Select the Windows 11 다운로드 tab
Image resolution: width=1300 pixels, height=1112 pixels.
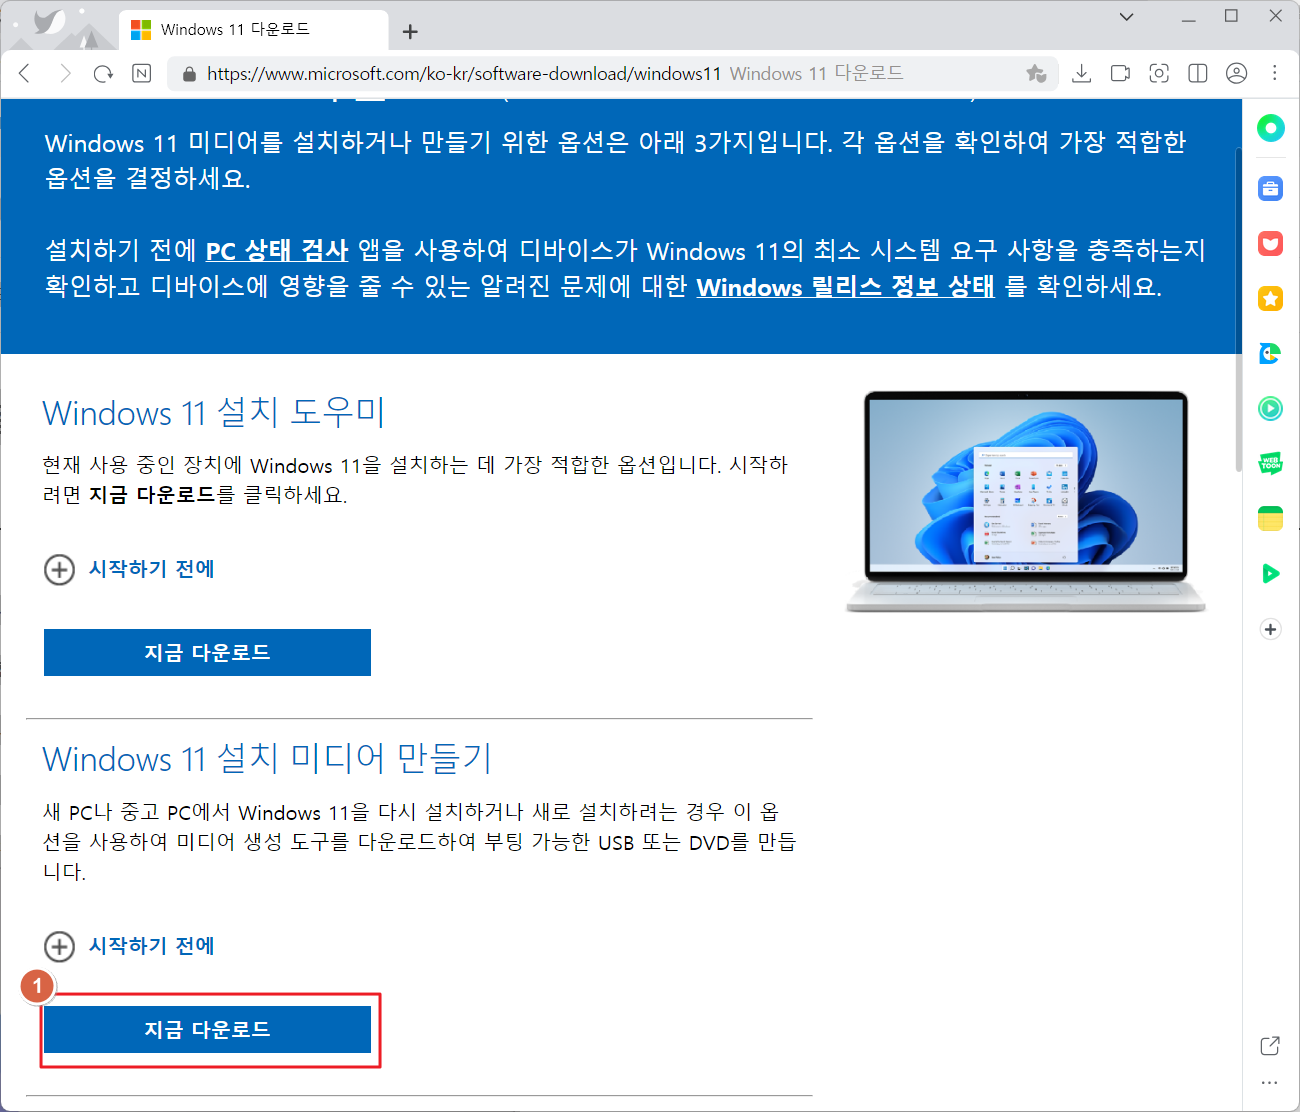254,30
